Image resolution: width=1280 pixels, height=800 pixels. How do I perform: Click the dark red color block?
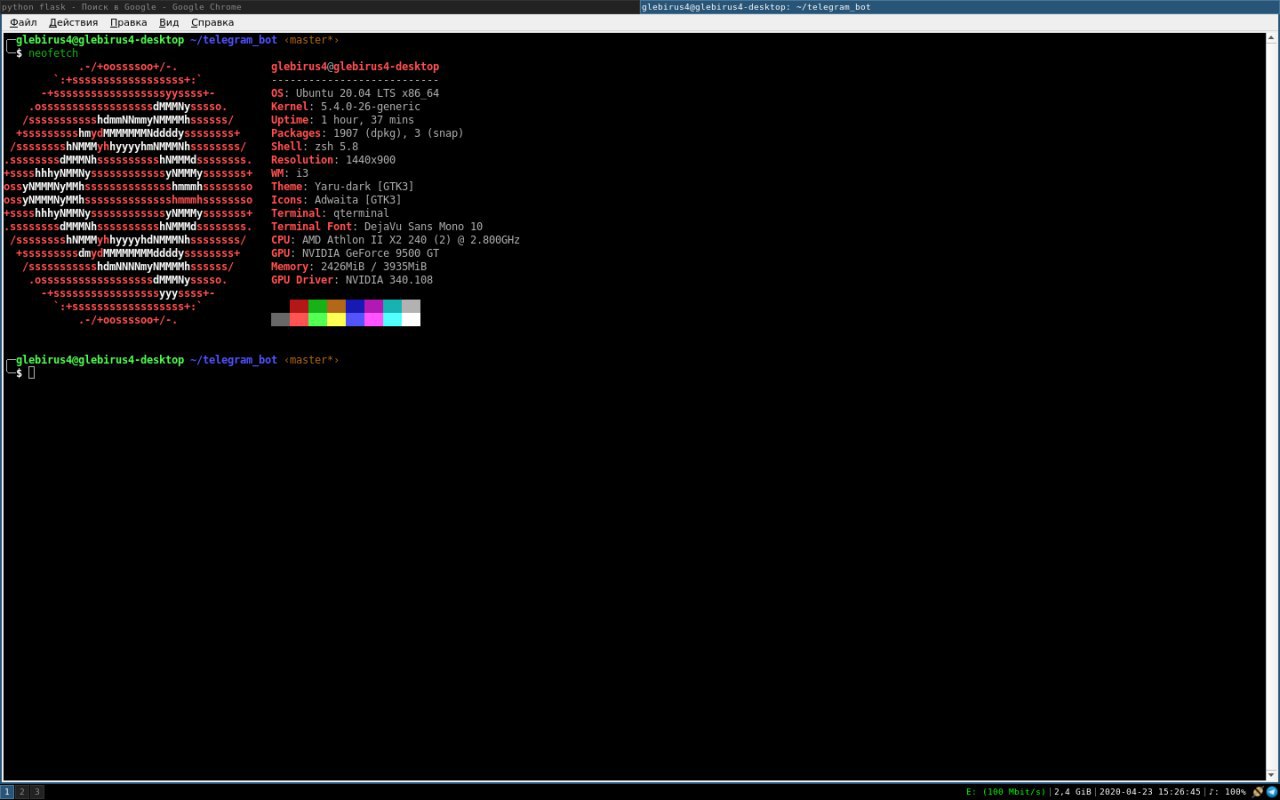click(299, 306)
